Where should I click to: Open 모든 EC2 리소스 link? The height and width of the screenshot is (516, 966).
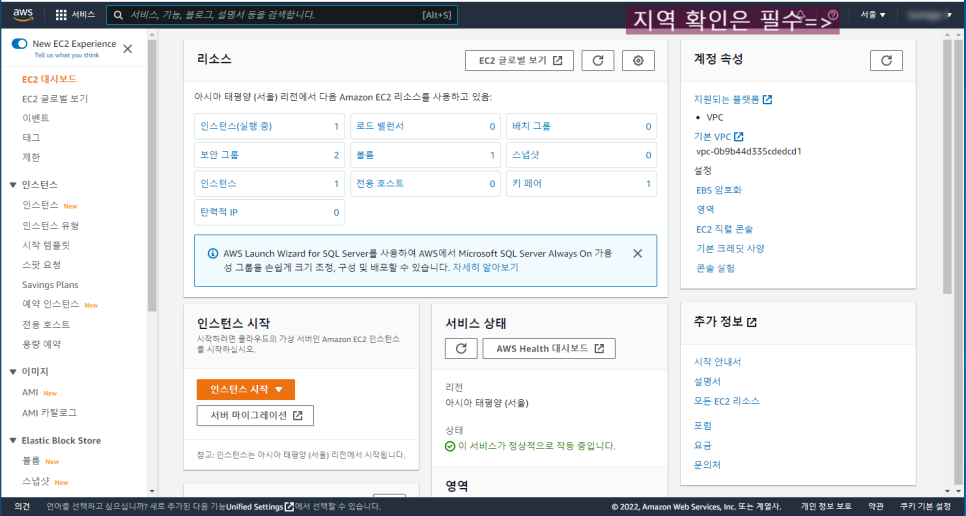pyautogui.click(x=726, y=401)
